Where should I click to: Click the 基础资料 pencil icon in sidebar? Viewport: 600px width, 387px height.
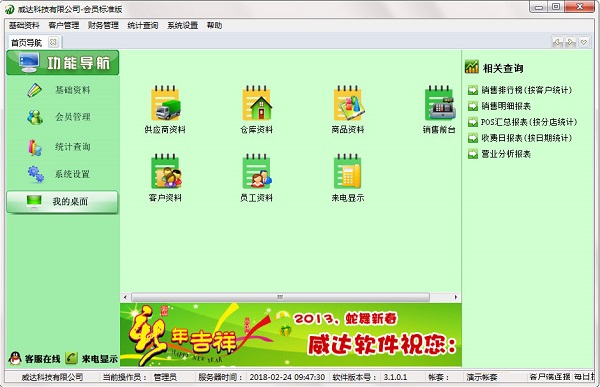[34, 90]
